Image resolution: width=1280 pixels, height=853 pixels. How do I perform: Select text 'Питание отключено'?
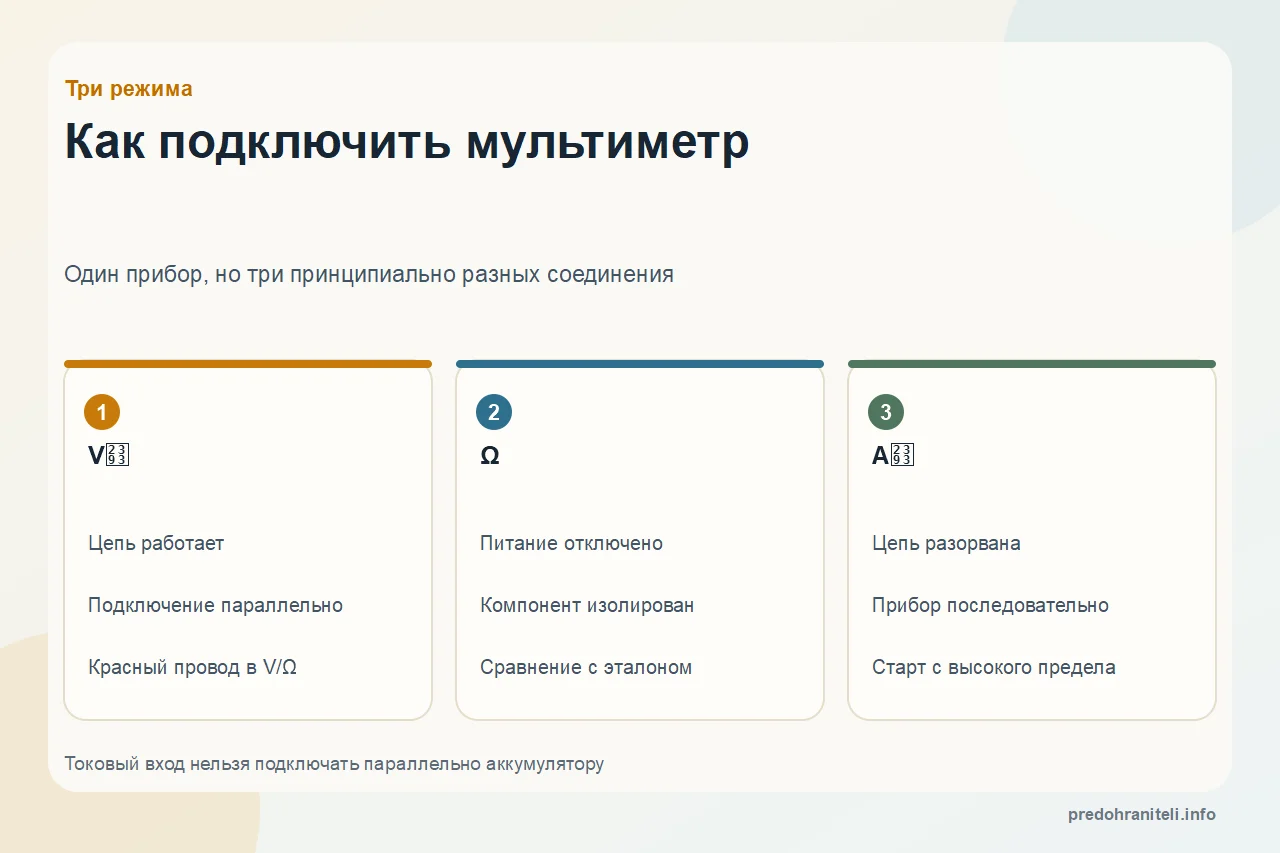click(x=571, y=543)
